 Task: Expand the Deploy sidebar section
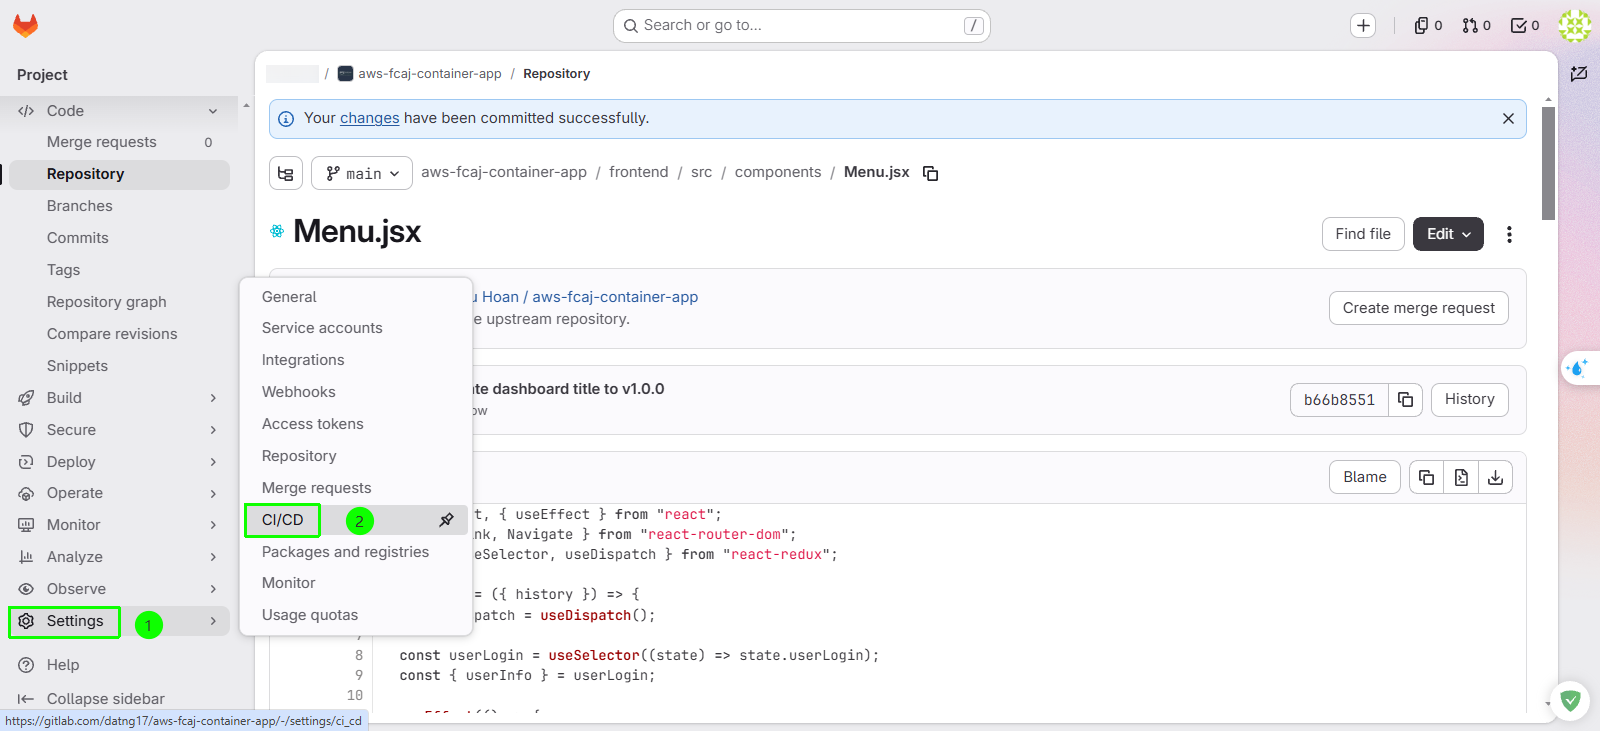(x=119, y=462)
